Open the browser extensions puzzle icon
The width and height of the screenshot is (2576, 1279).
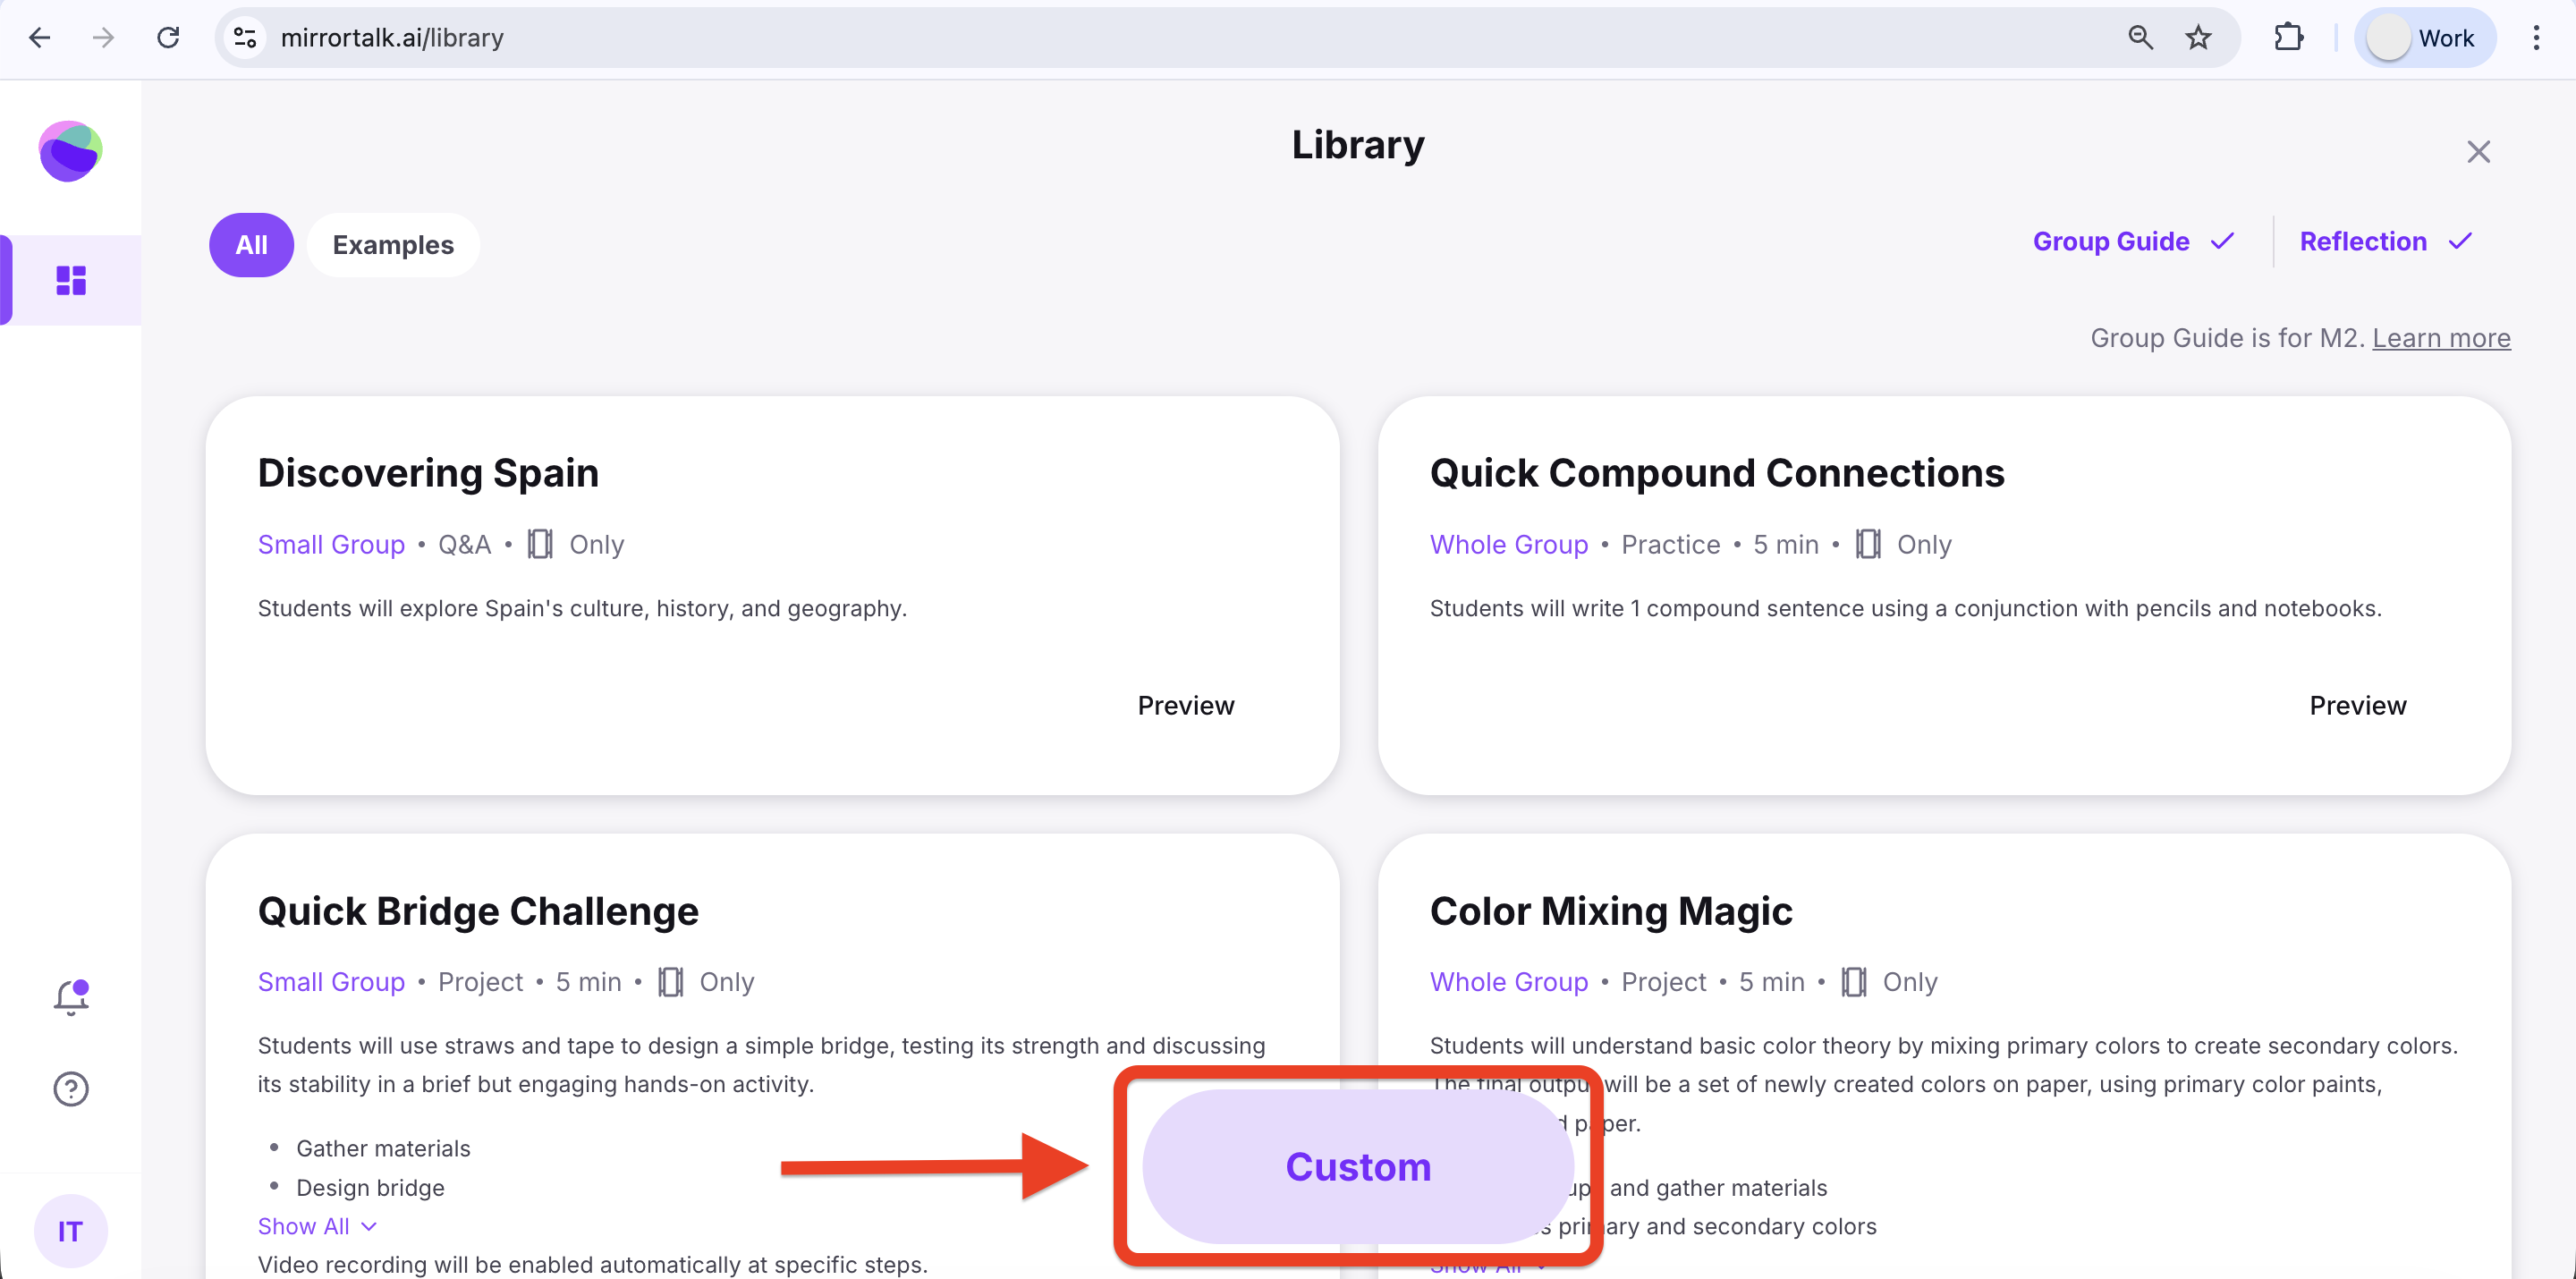[x=2288, y=38]
